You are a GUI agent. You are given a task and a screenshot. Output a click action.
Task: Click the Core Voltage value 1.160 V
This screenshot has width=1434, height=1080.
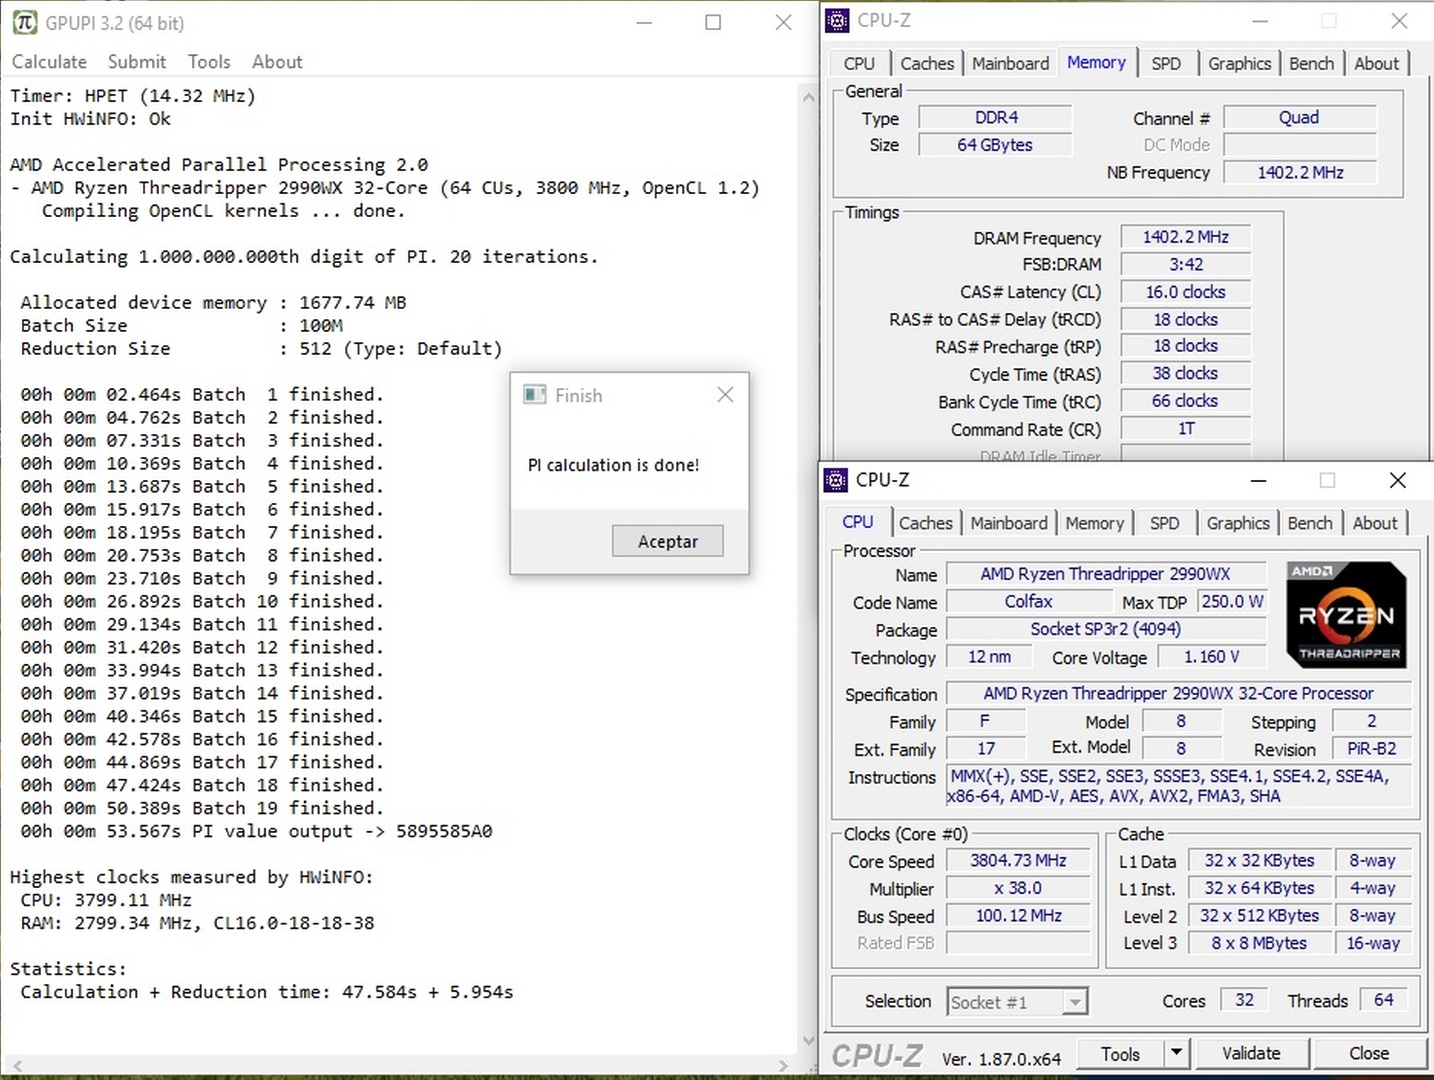pos(1212,657)
